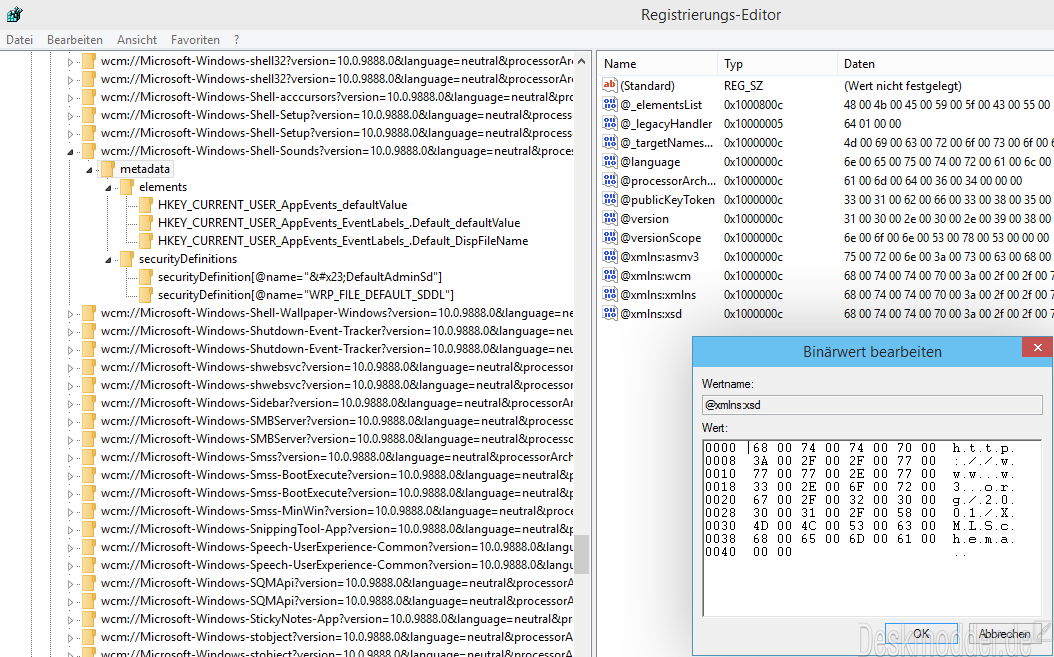Click binary icon of @_elementsList value
Screen dimensions: 1054x657
tap(610, 104)
